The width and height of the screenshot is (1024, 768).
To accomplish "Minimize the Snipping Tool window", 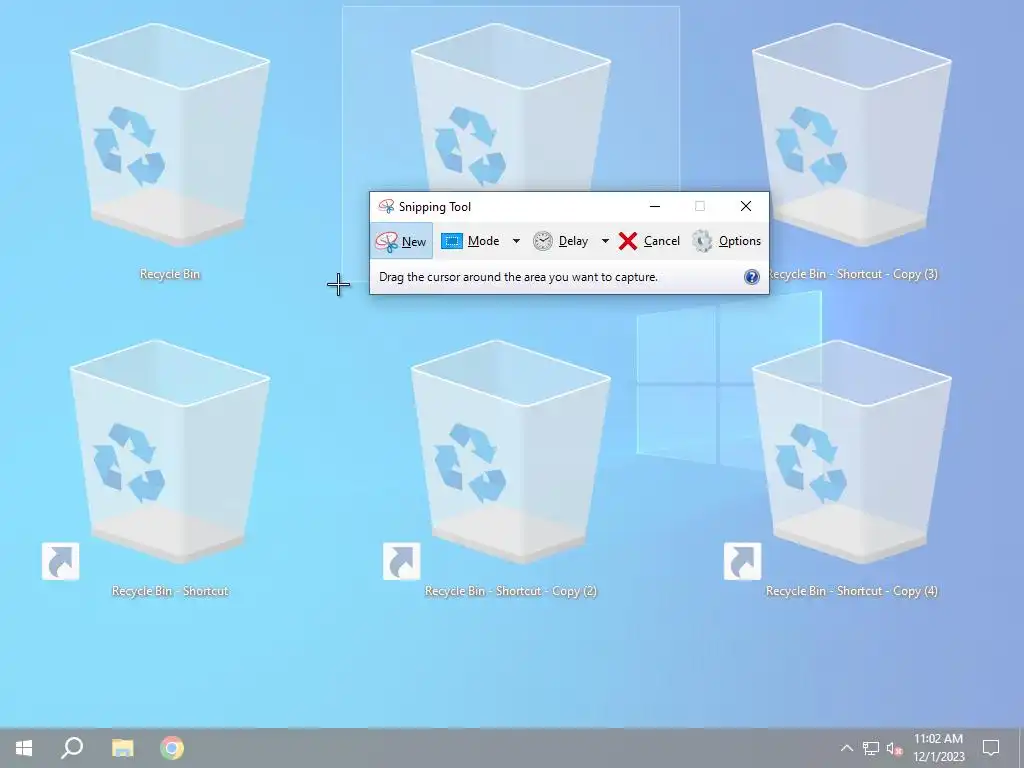I will point(655,206).
